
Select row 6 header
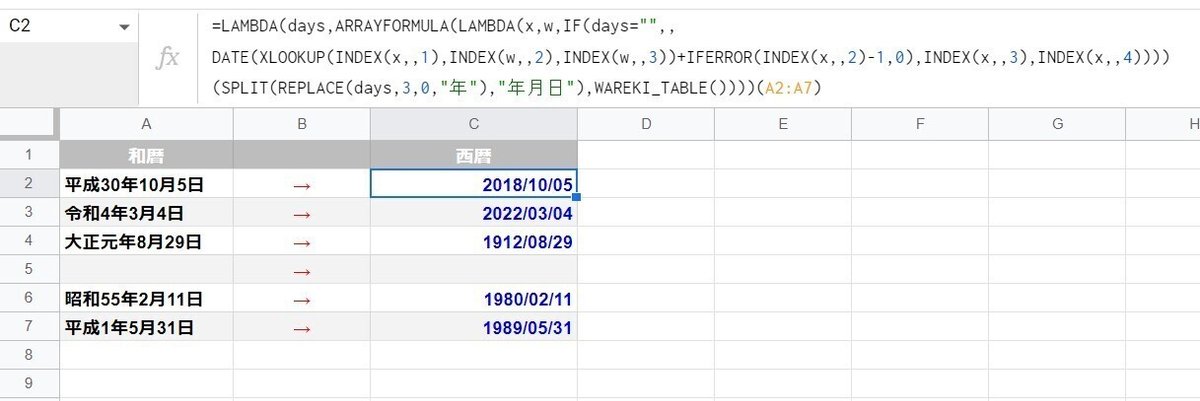click(x=30, y=298)
